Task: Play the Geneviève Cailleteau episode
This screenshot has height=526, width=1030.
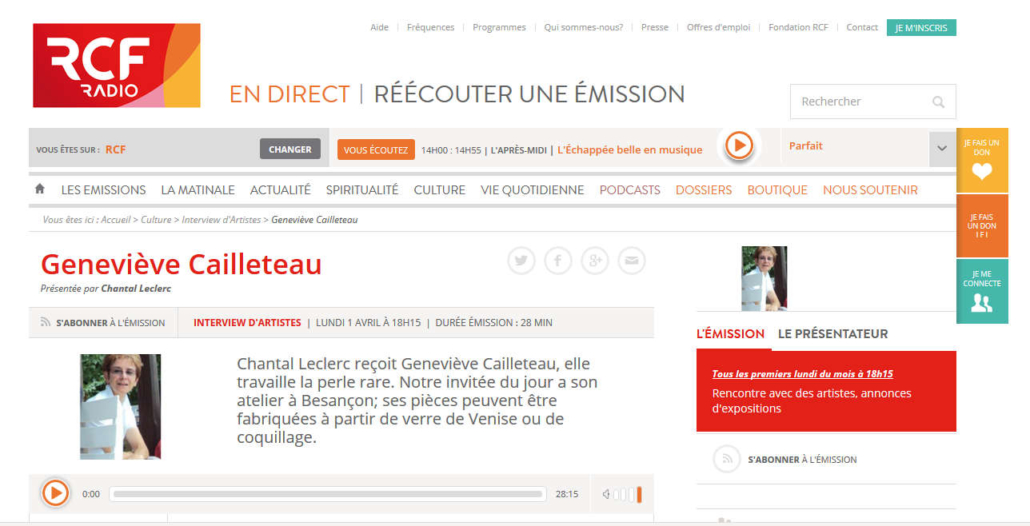Action: tap(55, 493)
